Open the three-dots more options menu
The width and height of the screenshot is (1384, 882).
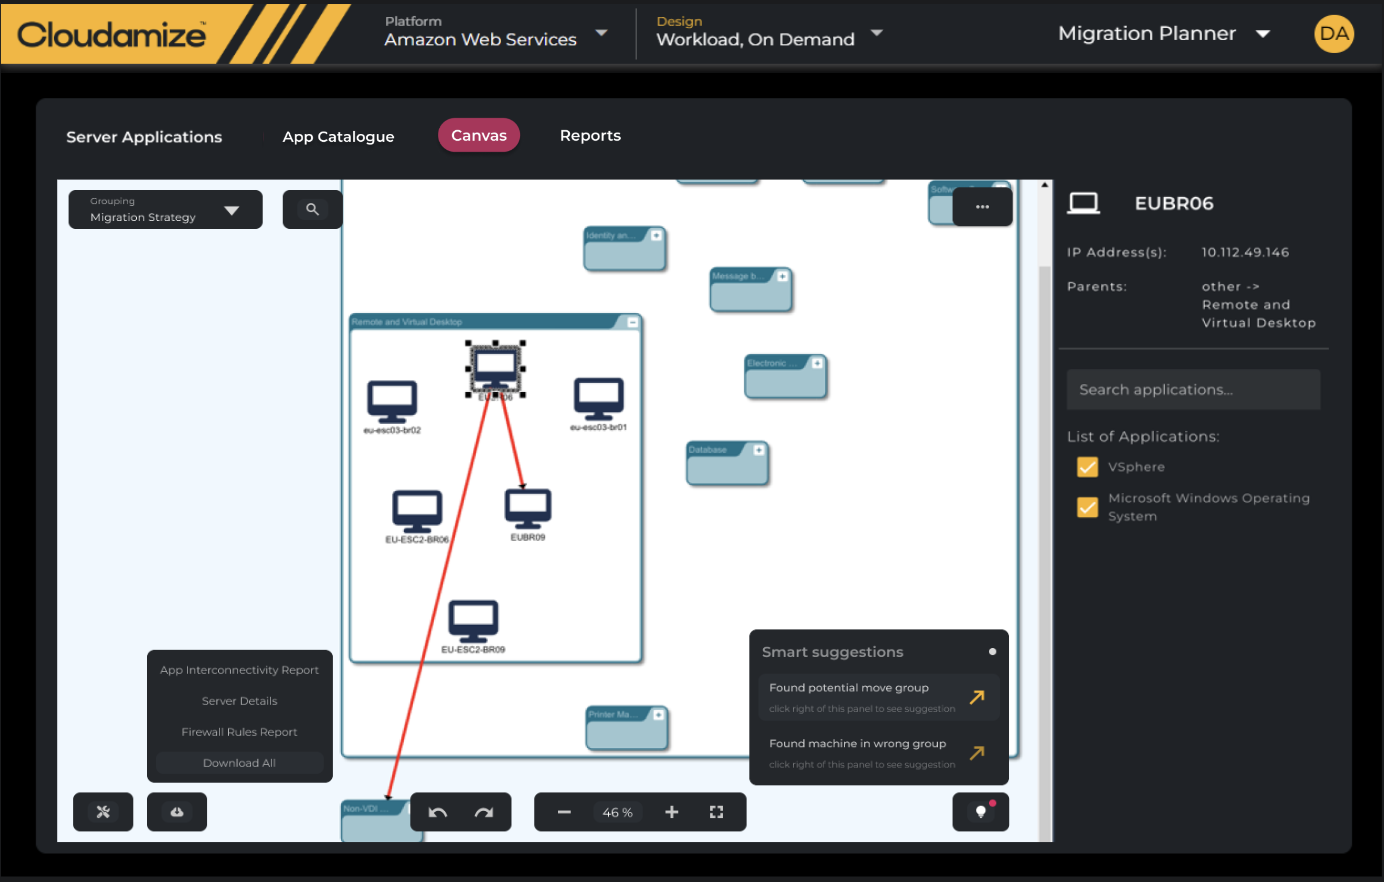(x=982, y=207)
